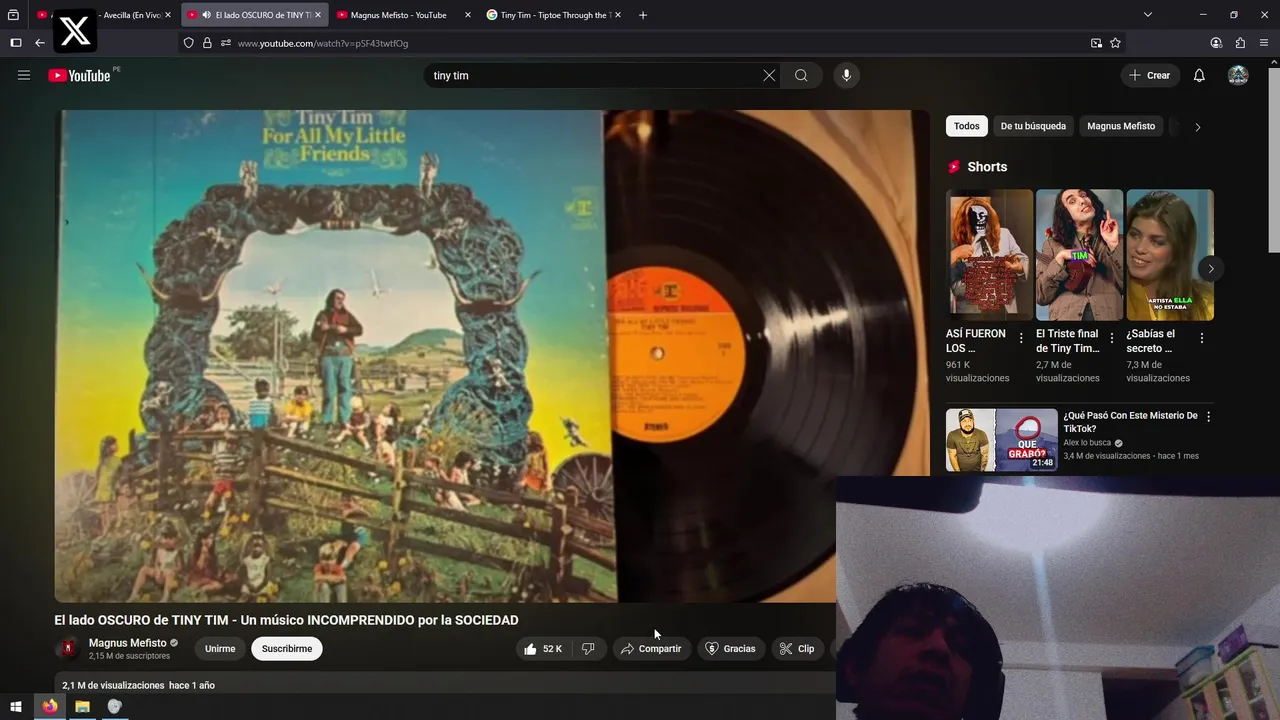The height and width of the screenshot is (720, 1280).
Task: Join the channel with Unirme
Action: pos(220,649)
